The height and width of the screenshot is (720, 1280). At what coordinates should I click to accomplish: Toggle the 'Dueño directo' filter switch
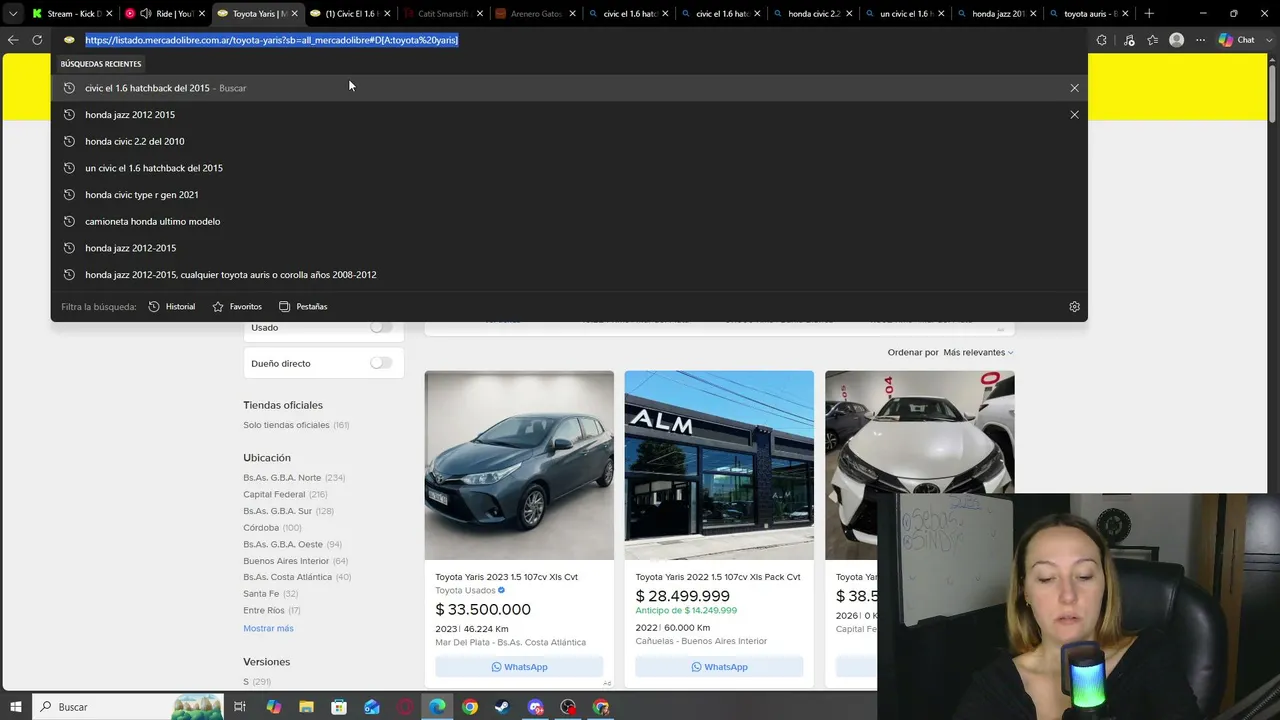pyautogui.click(x=381, y=363)
